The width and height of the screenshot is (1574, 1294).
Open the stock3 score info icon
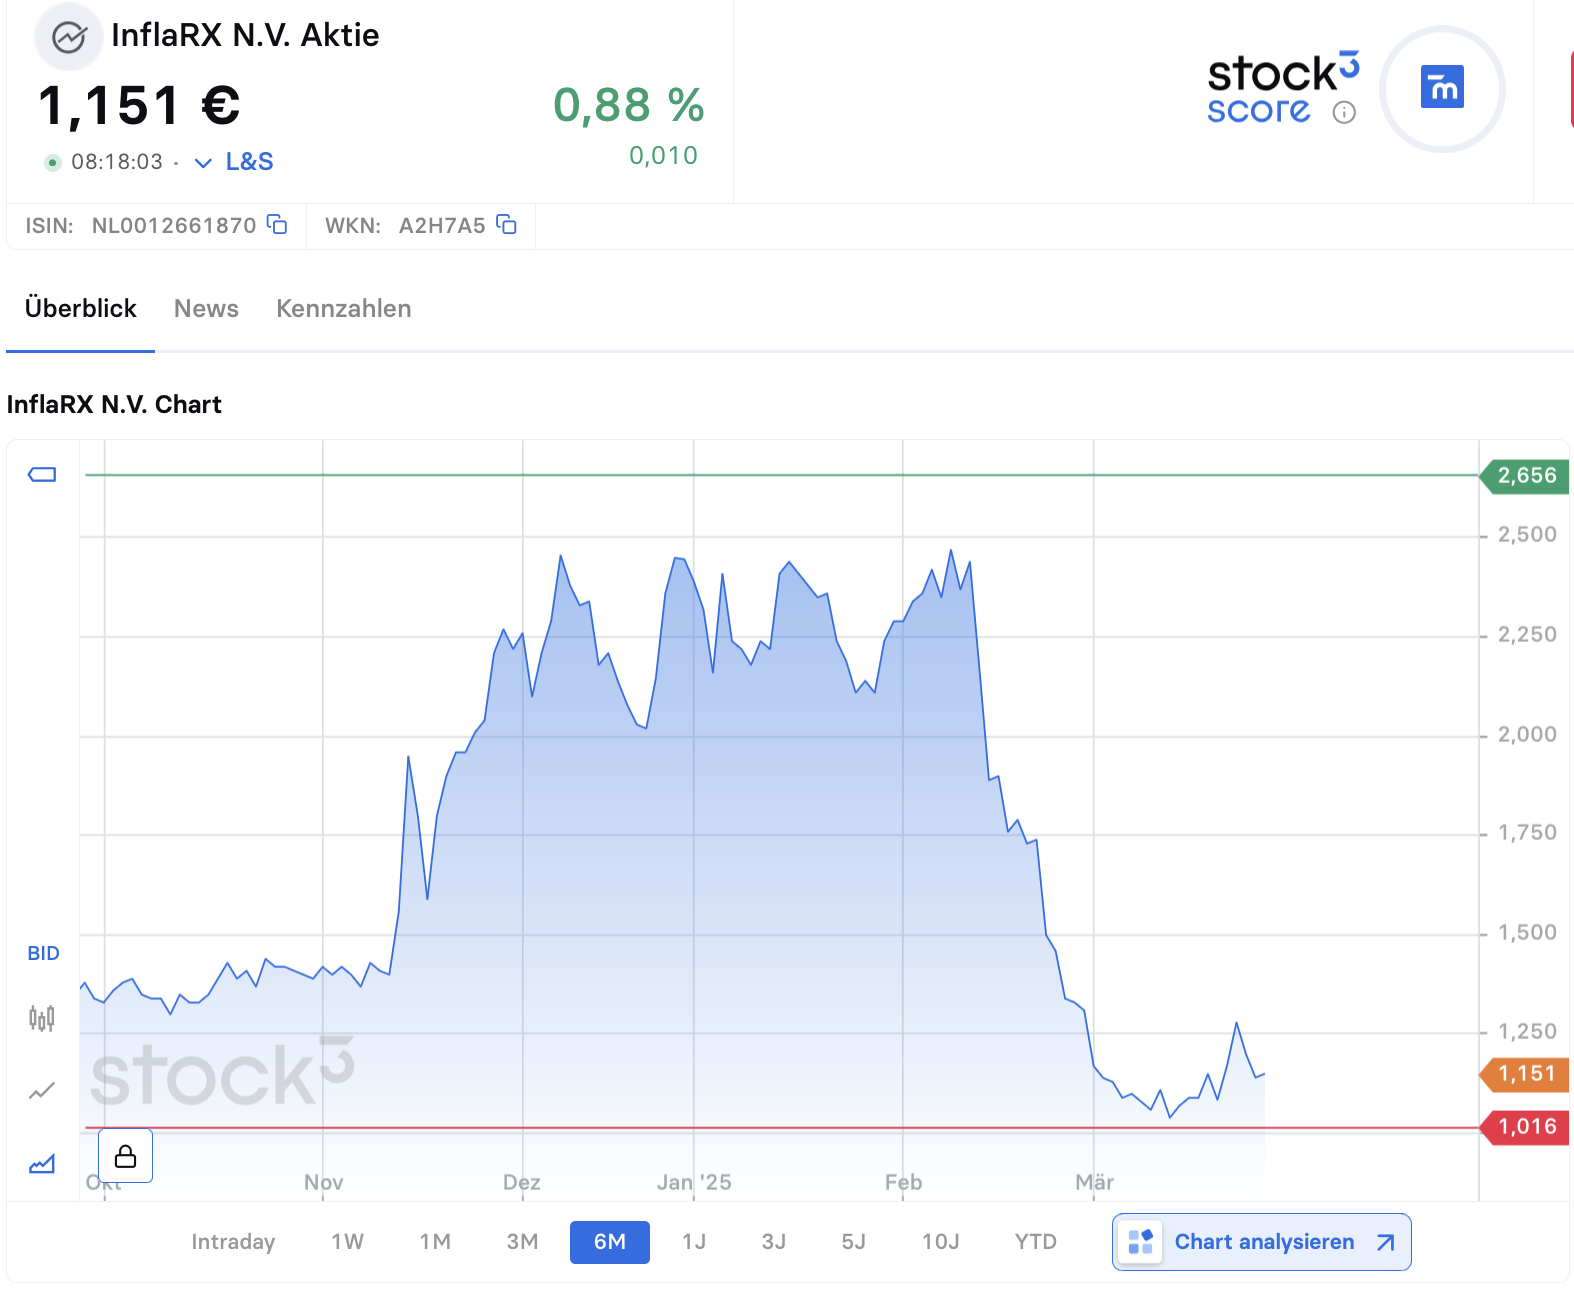(1344, 112)
